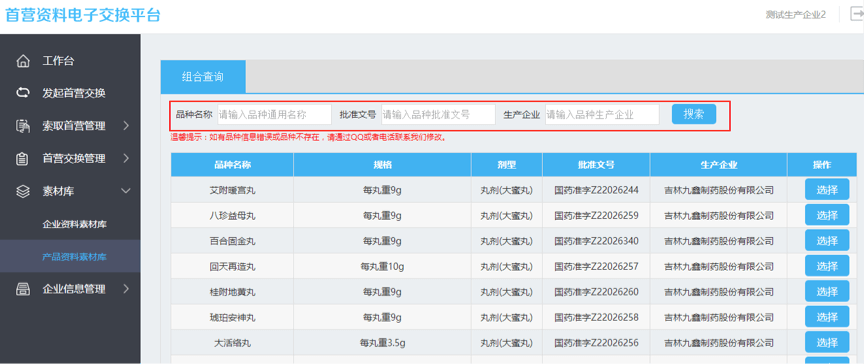Click the clipboard icon beside 首营交换管理
The height and width of the screenshot is (364, 864).
pos(23,159)
